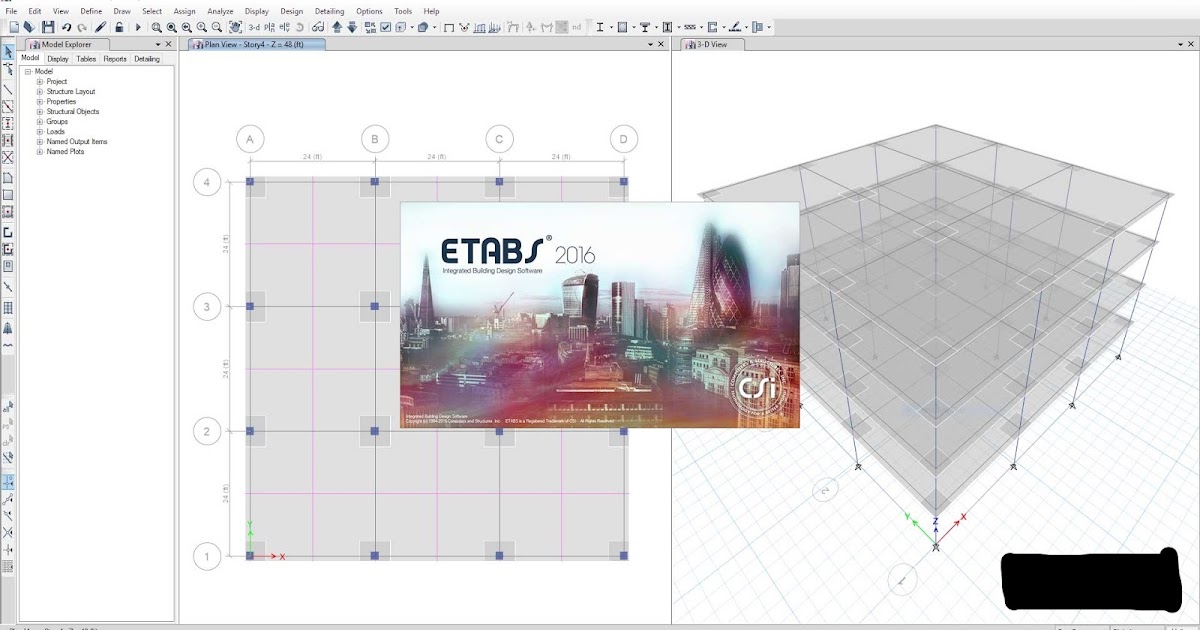1200x630 pixels.
Task: Click the grid line A bubble in plan view
Action: pos(249,139)
